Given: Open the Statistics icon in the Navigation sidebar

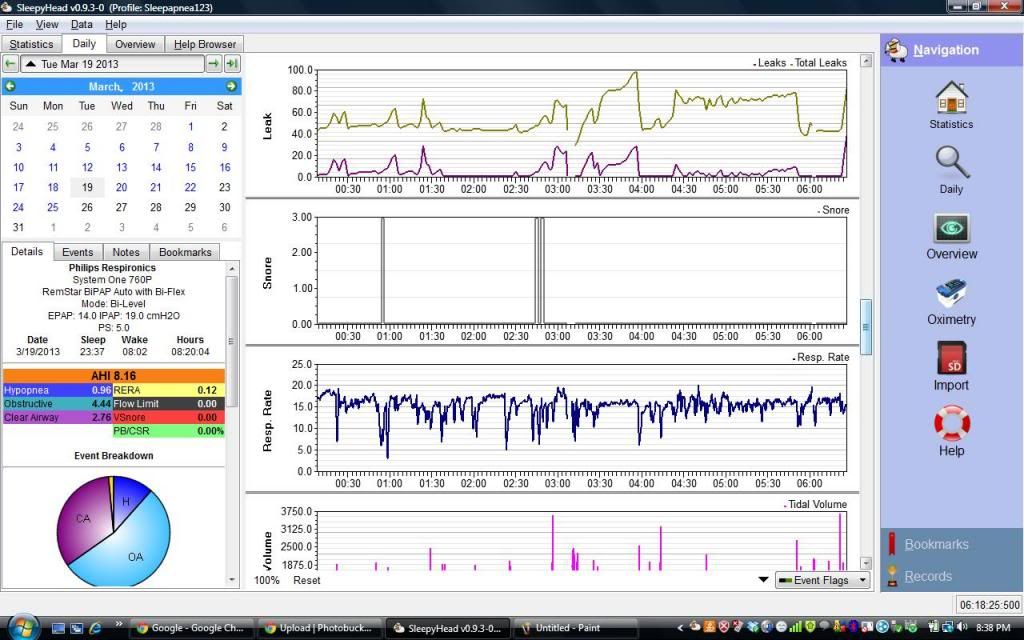Looking at the screenshot, I should 951,105.
